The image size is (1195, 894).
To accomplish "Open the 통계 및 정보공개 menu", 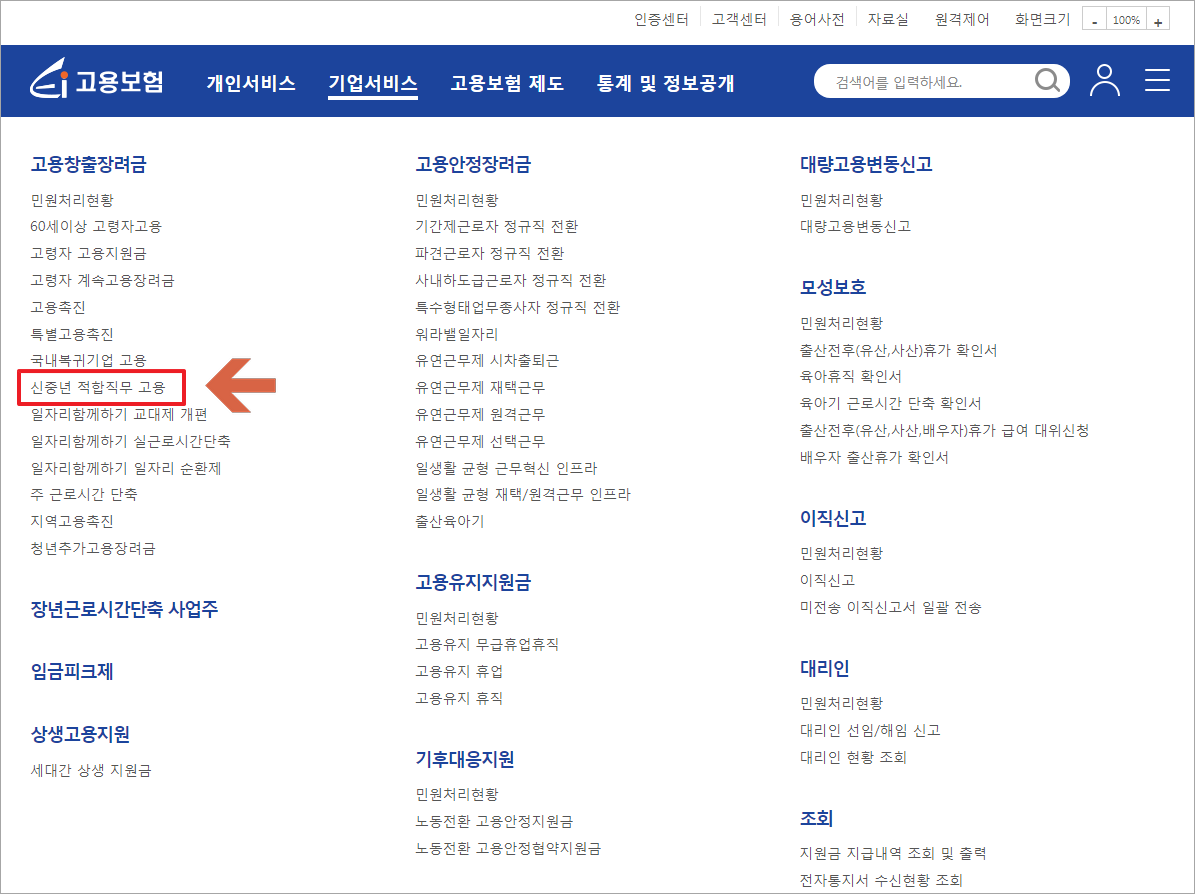I will (666, 84).
